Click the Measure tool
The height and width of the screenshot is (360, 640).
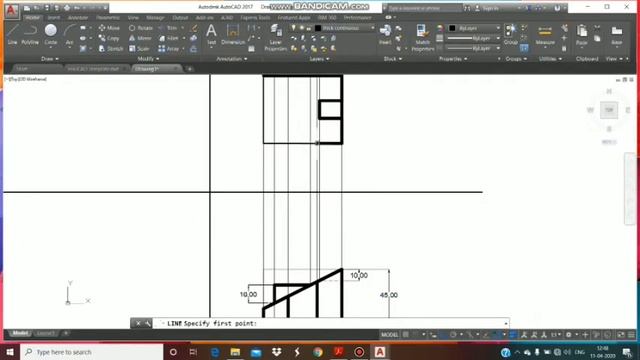click(x=545, y=34)
